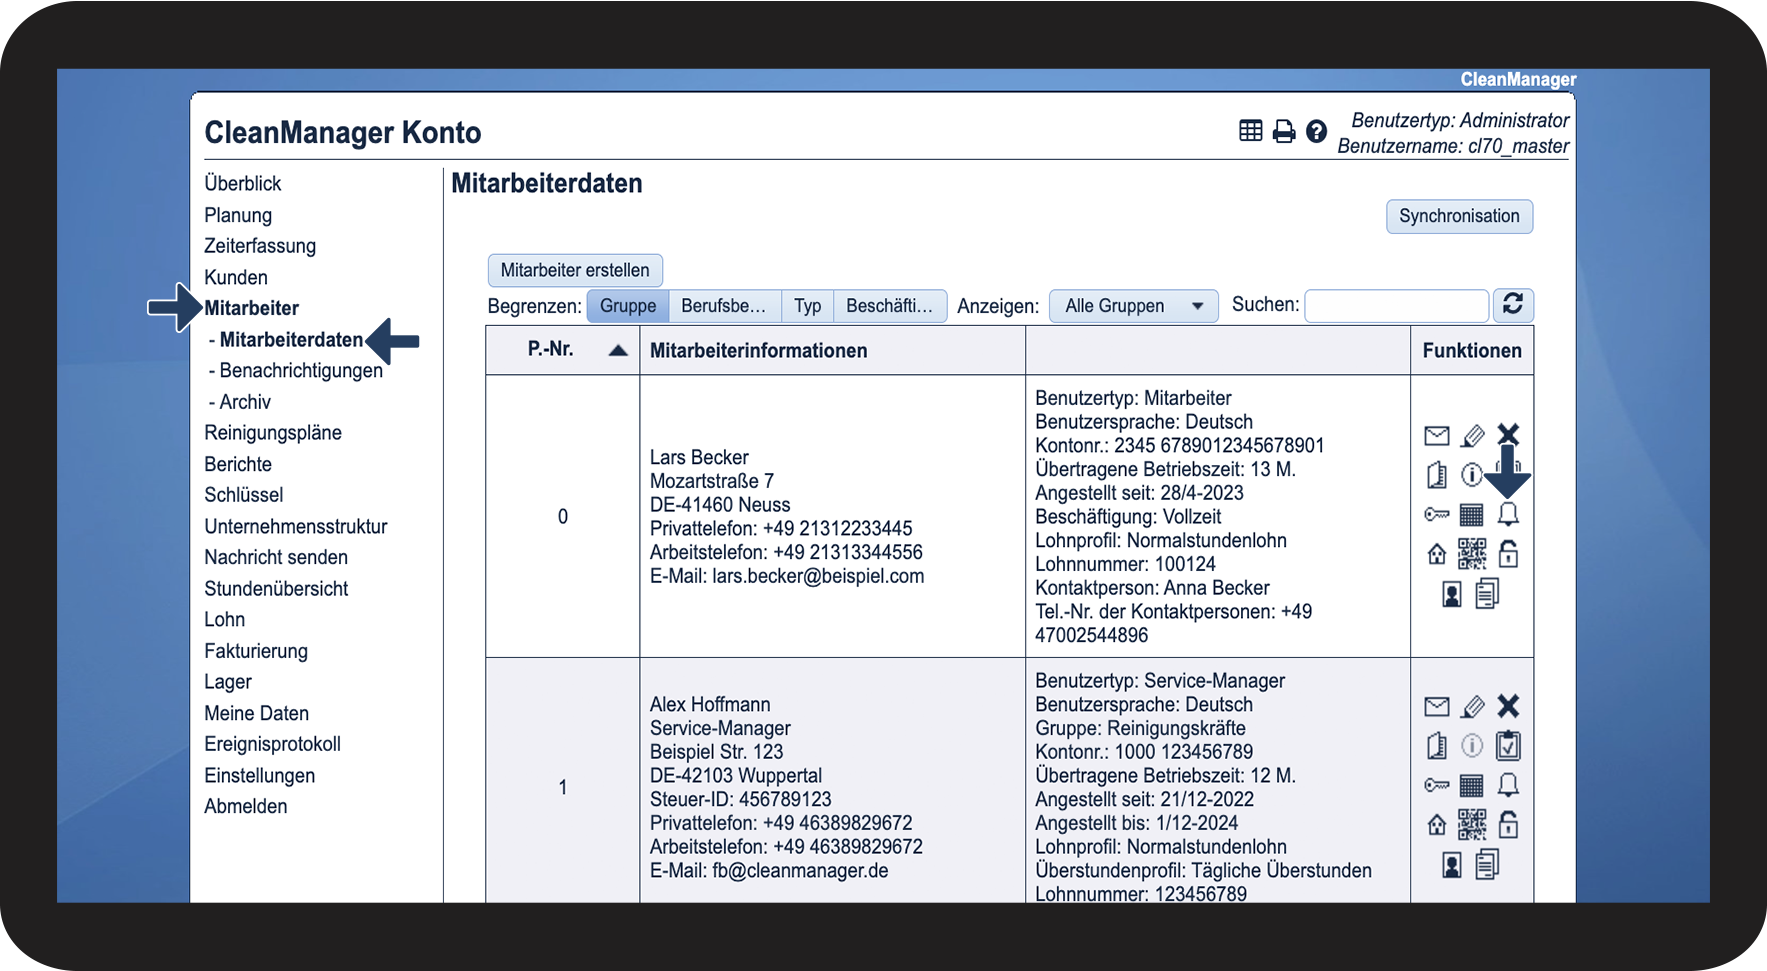
Task: Click the pencil edit icon for Alex Hoffmann
Action: pos(1472,707)
